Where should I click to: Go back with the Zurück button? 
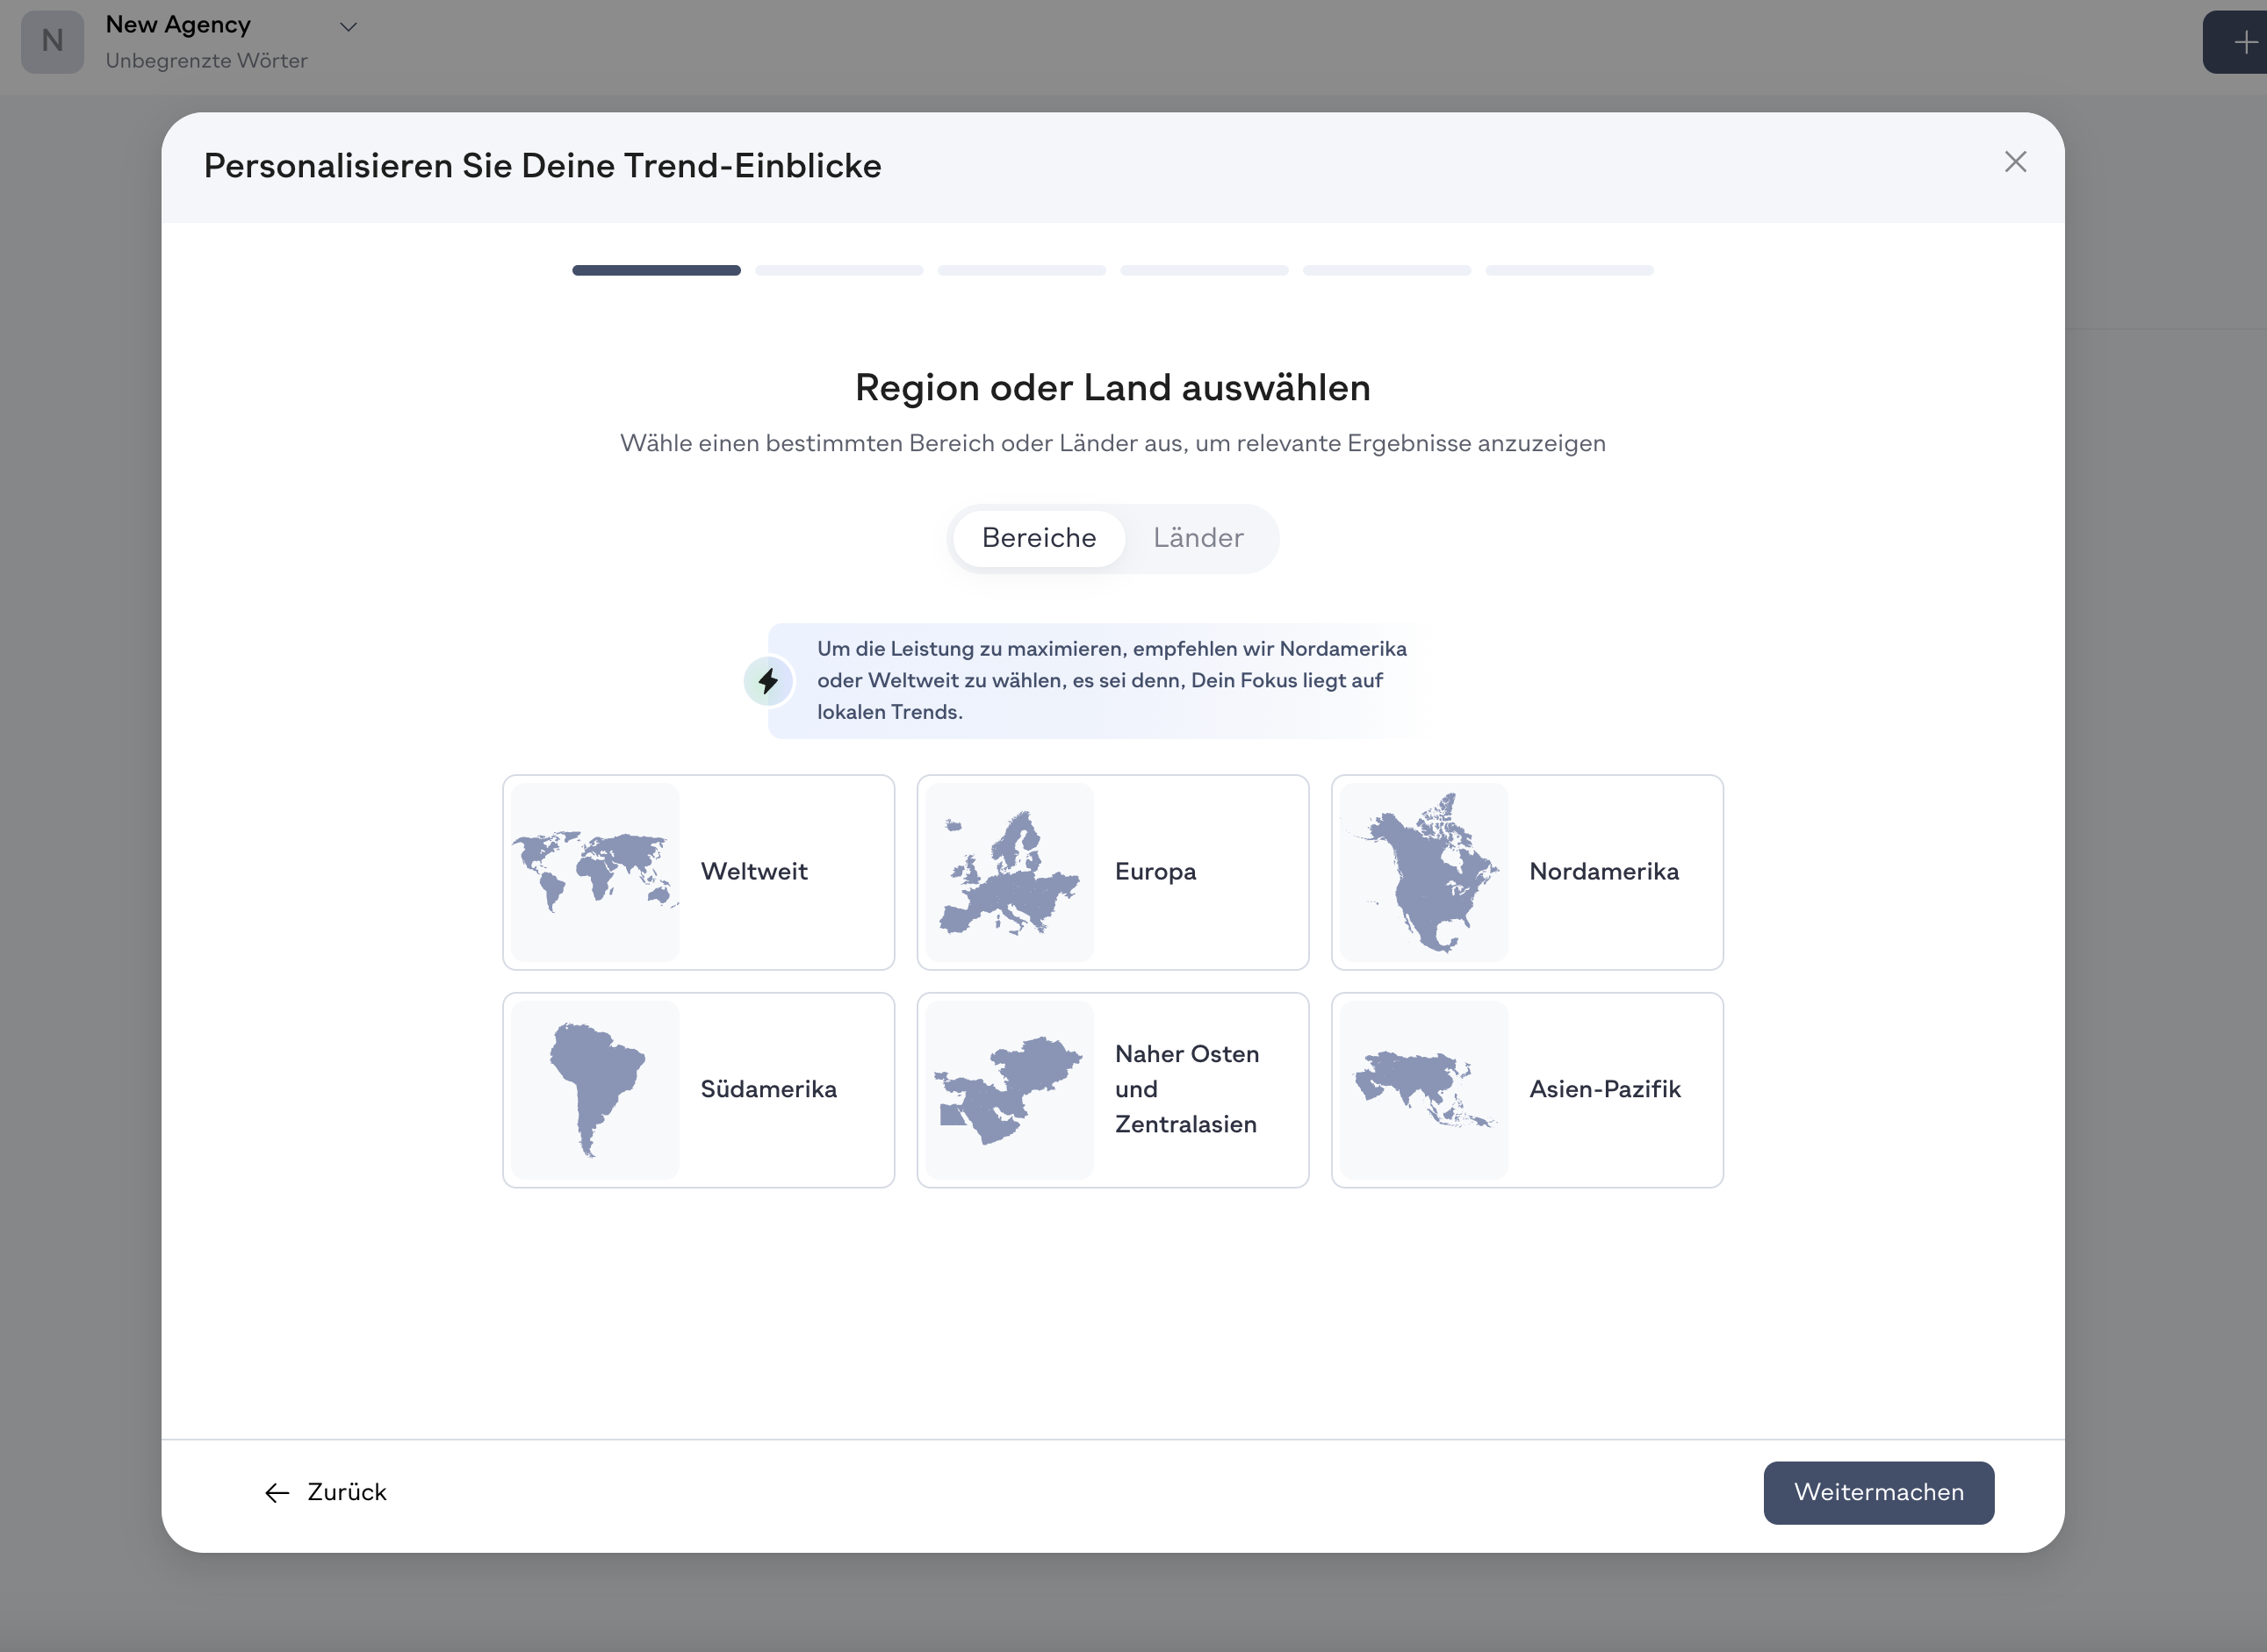click(325, 1492)
